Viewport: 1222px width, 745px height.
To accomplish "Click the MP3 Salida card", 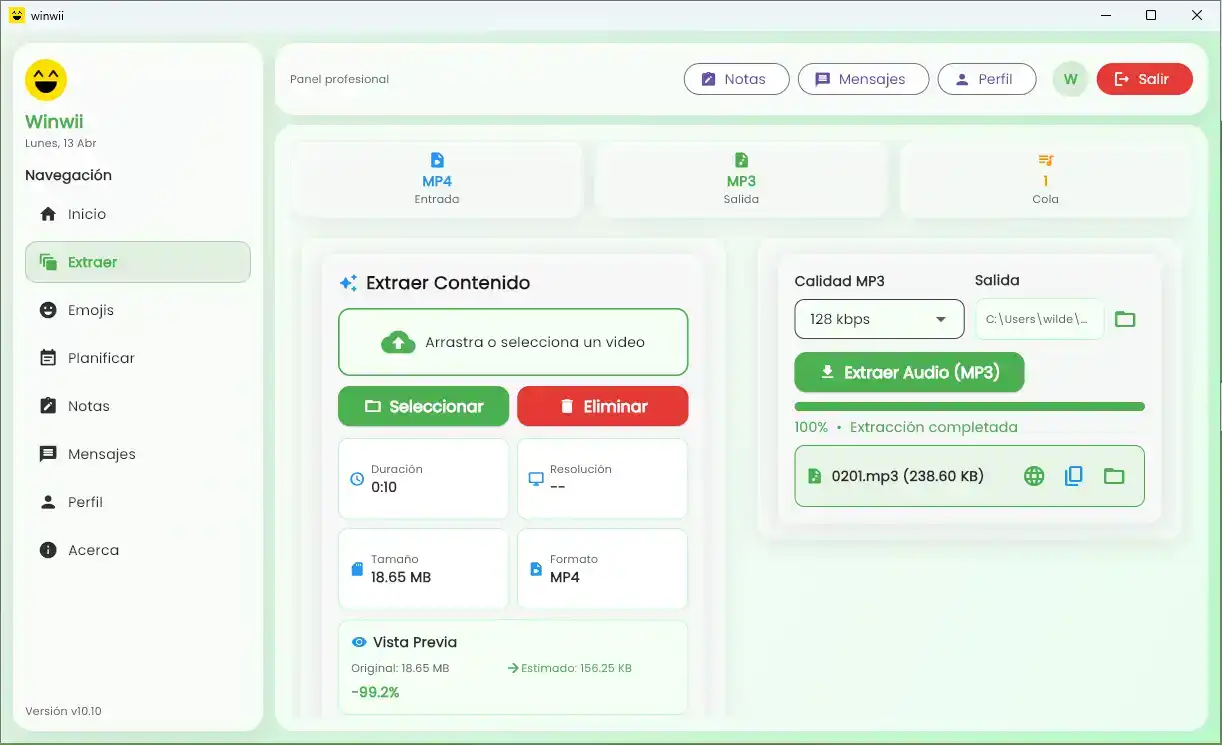I will click(741, 179).
